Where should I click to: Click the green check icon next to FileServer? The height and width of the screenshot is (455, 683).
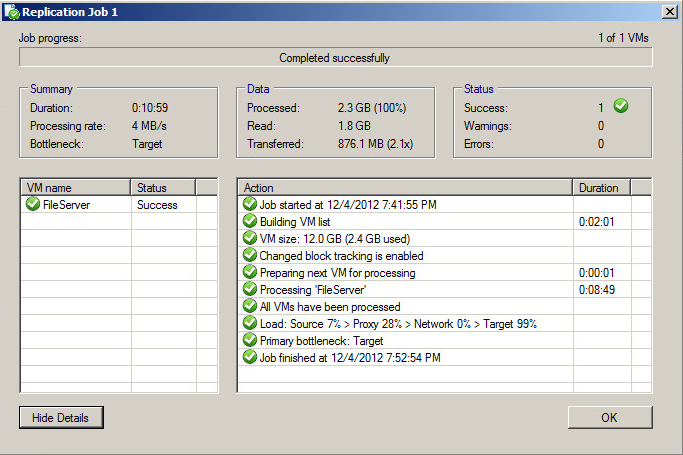(x=33, y=204)
